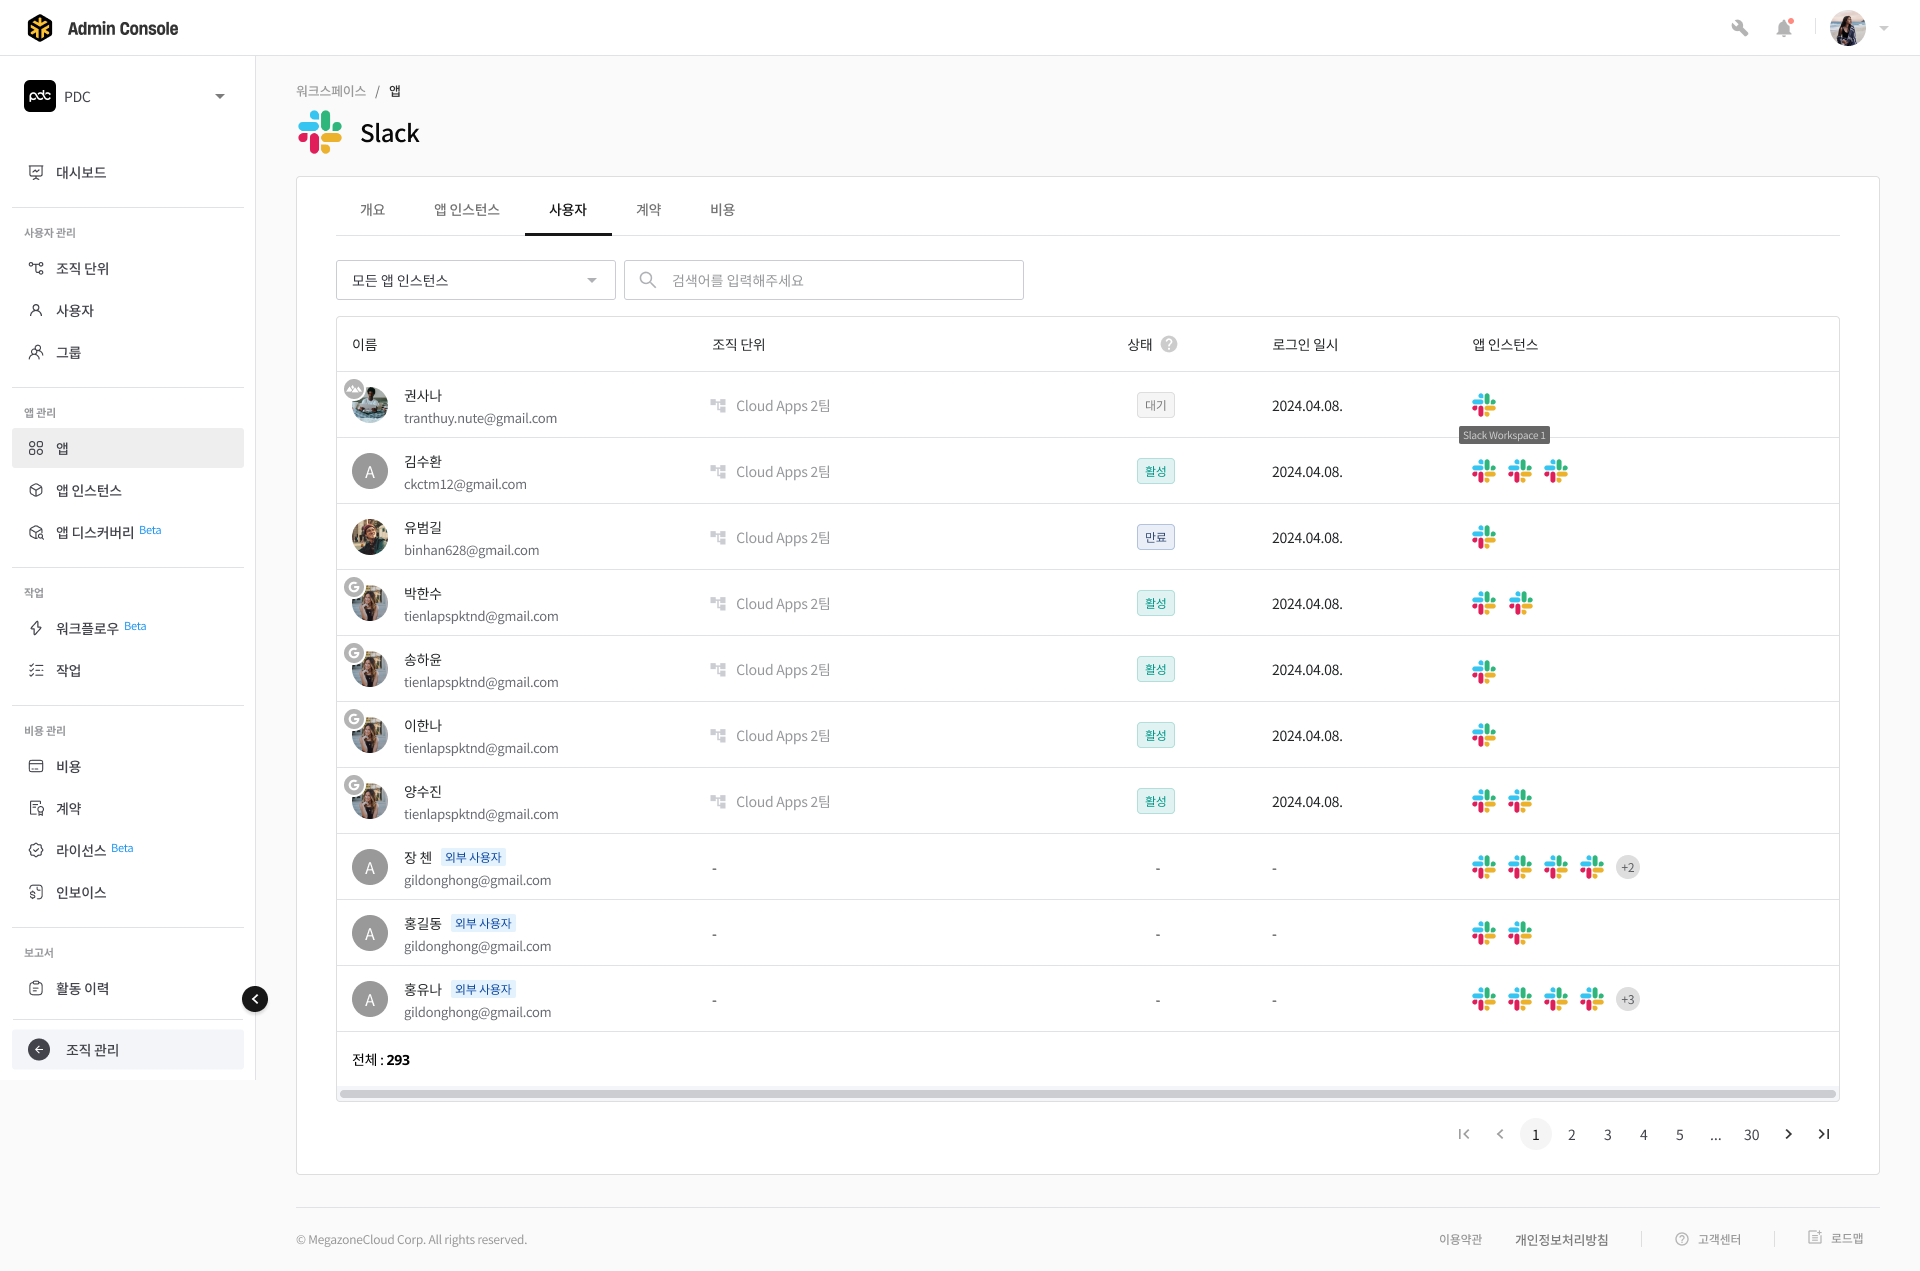Go to the previous page

coord(1500,1134)
